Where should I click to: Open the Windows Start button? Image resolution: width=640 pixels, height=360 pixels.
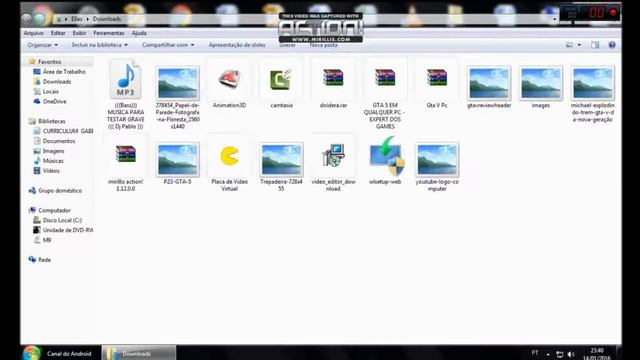pyautogui.click(x=31, y=353)
